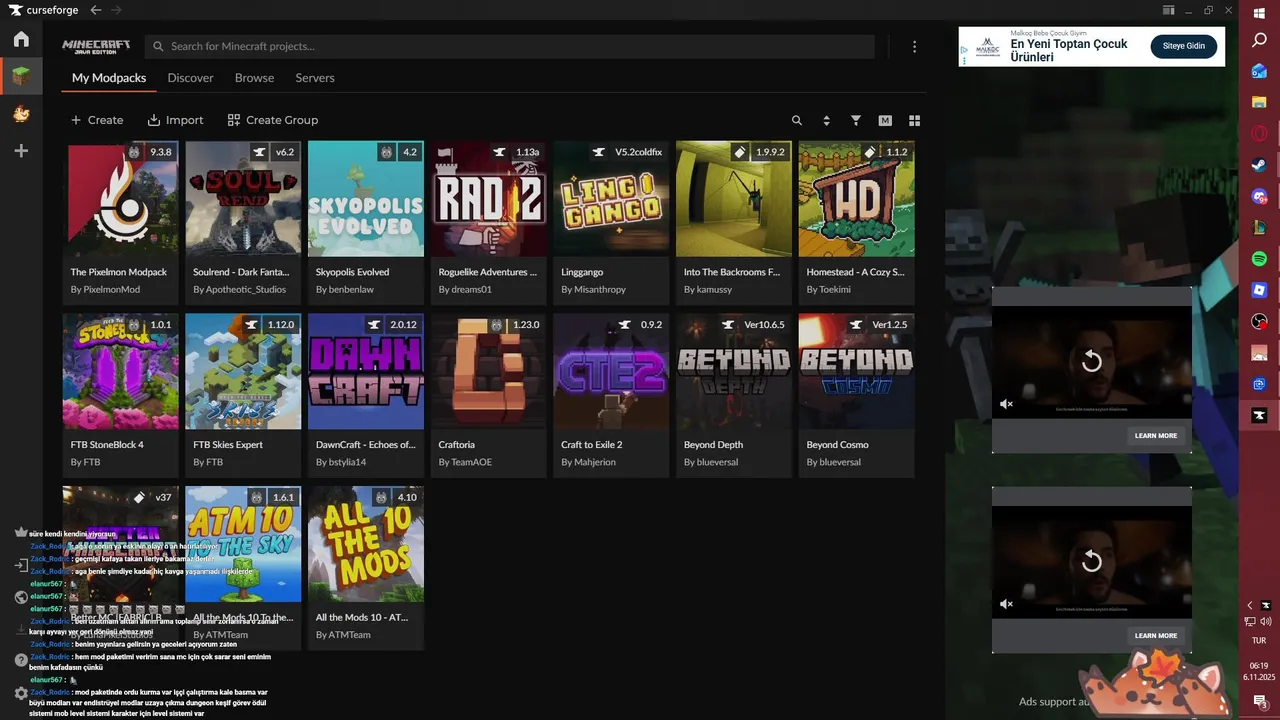Open the Roguelike Adventures RAD 2 card
Image resolution: width=1280 pixels, height=720 pixels.
[x=489, y=222]
